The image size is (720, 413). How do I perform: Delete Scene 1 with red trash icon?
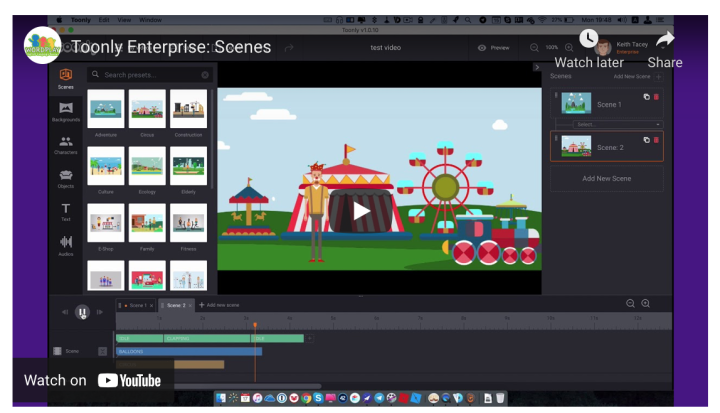656,97
